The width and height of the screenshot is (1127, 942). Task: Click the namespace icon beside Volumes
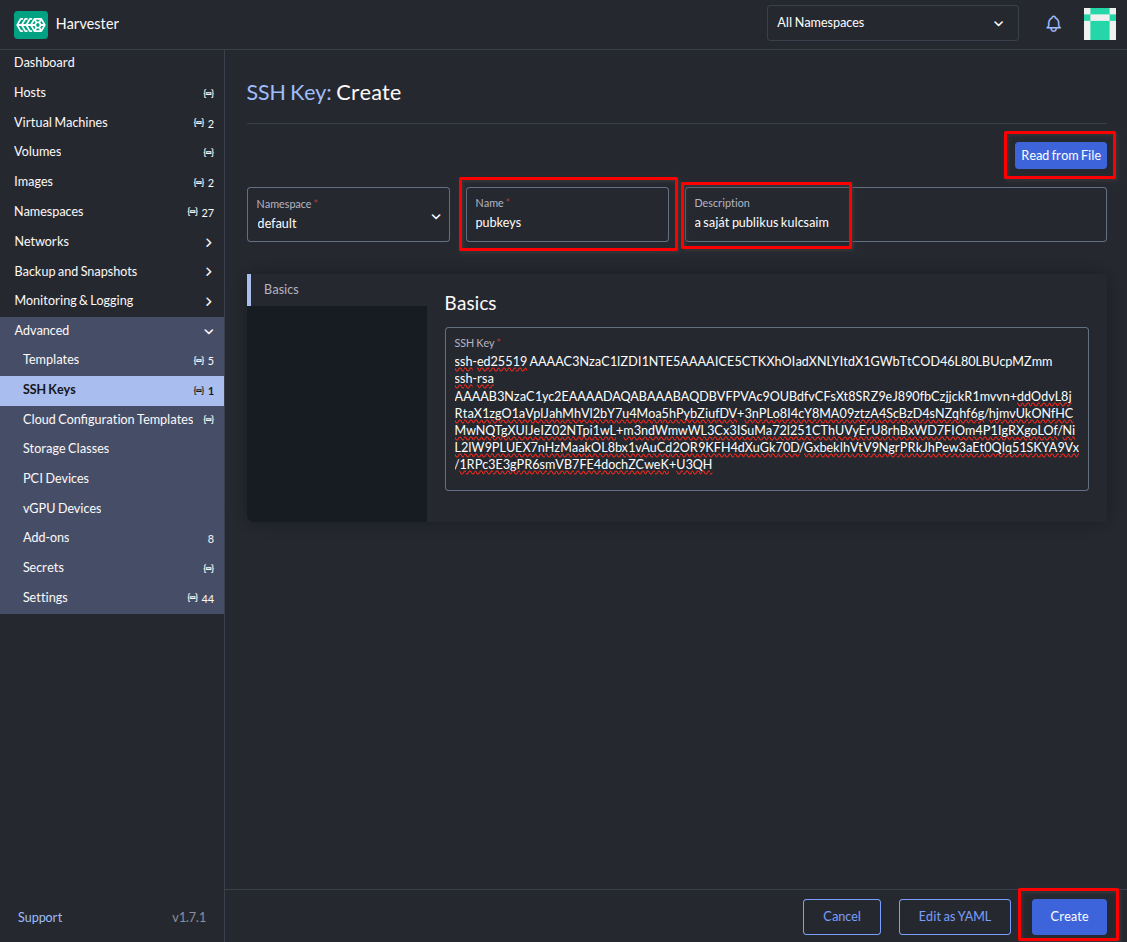(208, 152)
